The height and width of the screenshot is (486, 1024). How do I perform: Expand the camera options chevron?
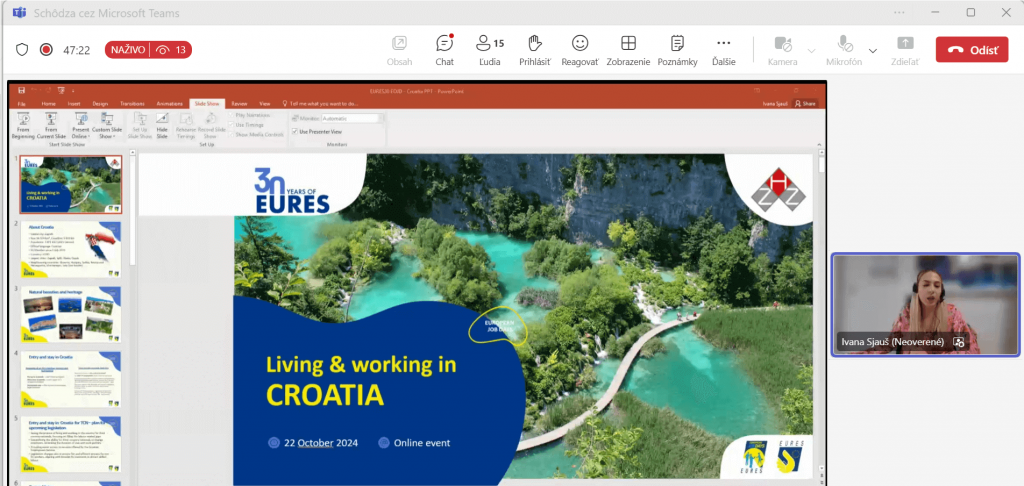tap(811, 50)
